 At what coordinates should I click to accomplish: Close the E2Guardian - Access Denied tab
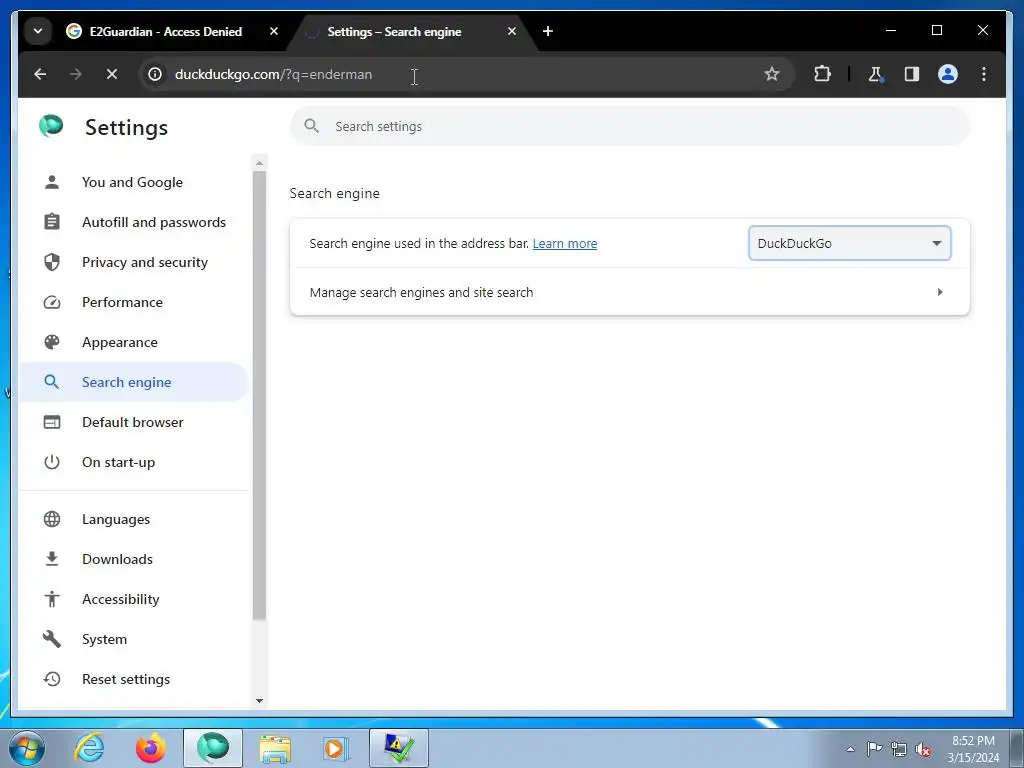pyautogui.click(x=274, y=31)
